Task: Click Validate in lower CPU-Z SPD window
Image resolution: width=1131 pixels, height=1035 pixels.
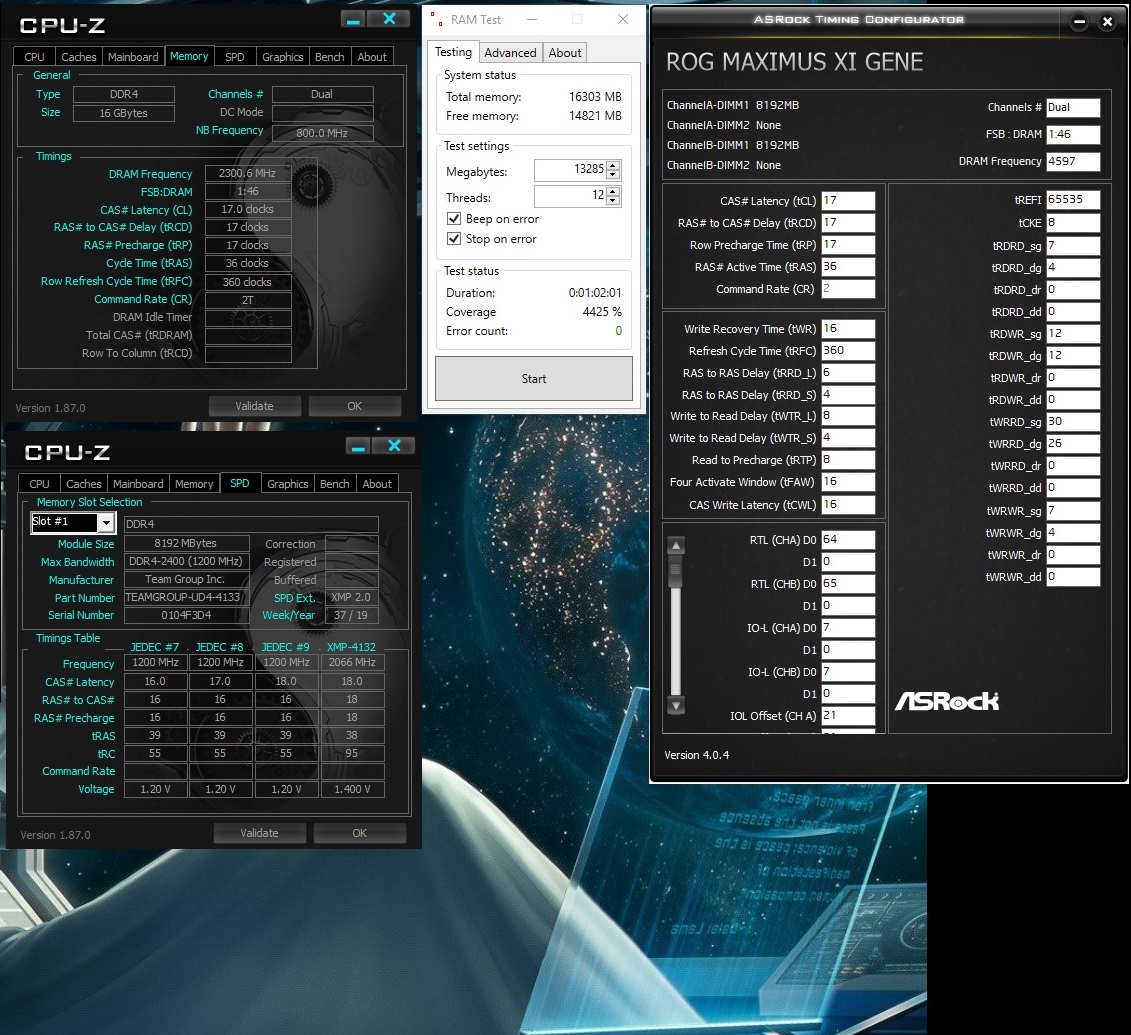Action: [259, 833]
